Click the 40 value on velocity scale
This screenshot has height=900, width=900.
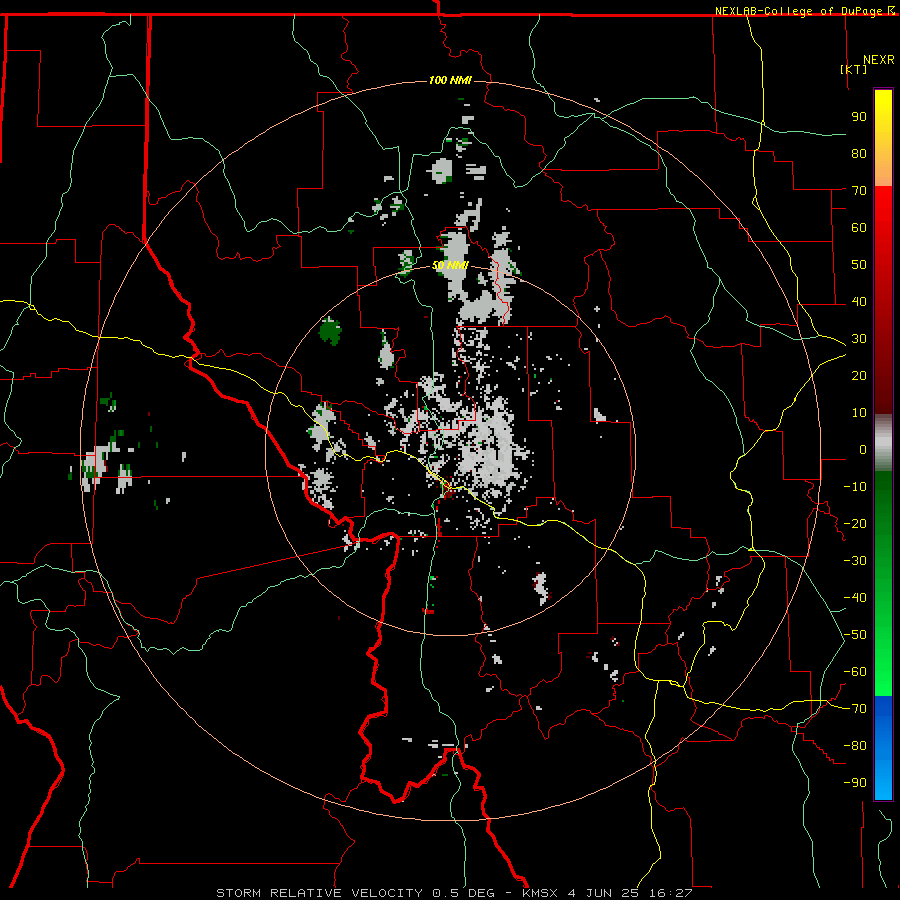pyautogui.click(x=859, y=302)
